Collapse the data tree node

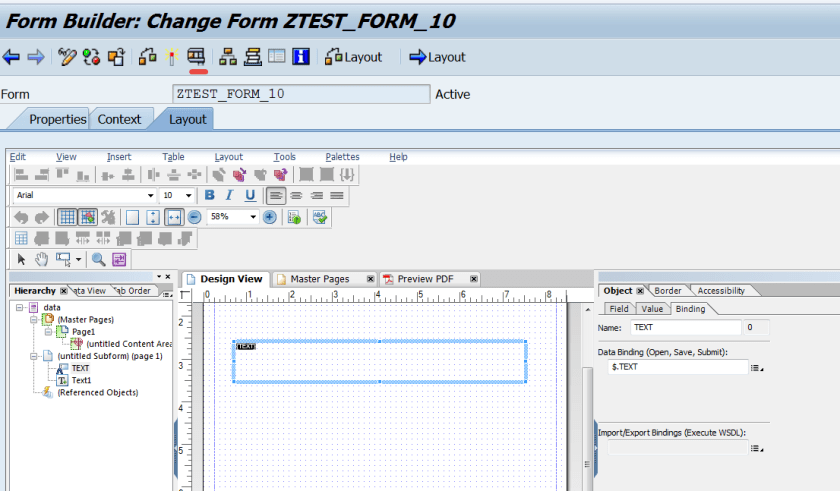click(20, 307)
